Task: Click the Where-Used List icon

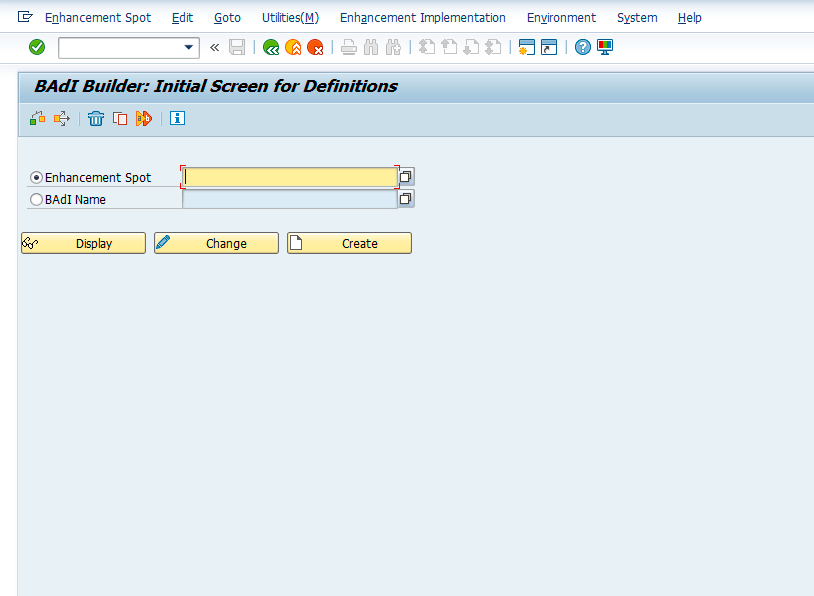Action: point(62,119)
